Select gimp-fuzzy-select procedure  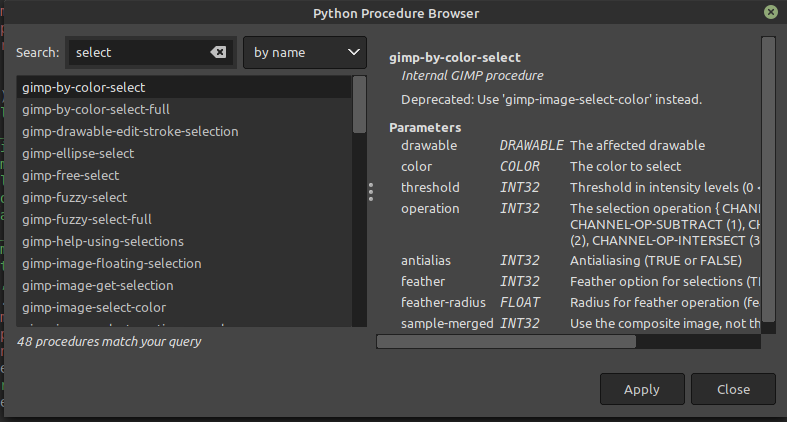(x=75, y=198)
